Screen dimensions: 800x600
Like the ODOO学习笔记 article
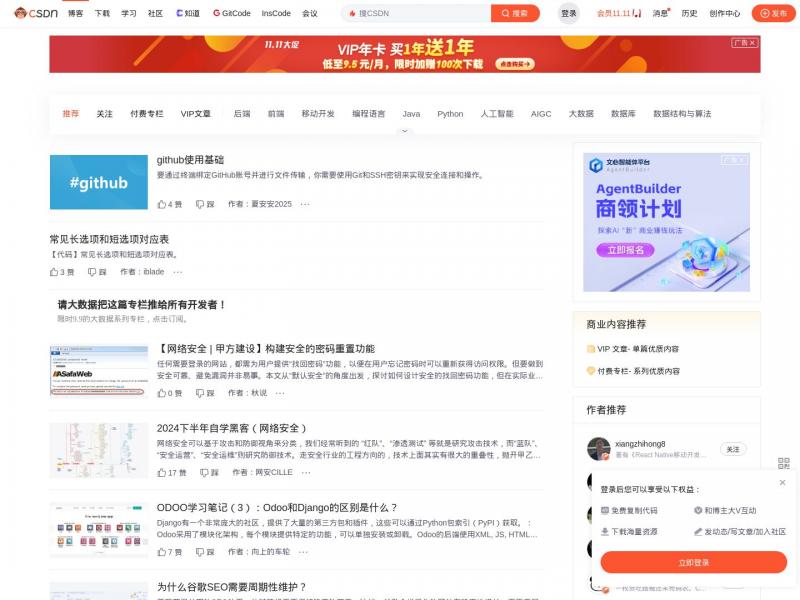coord(170,552)
